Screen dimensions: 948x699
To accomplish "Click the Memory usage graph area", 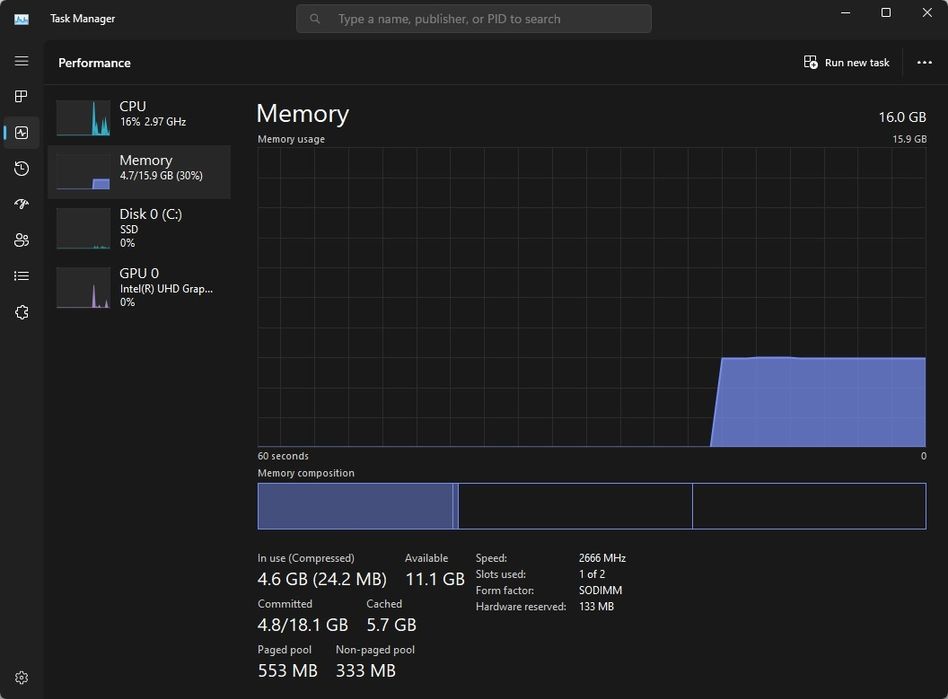I will click(x=591, y=297).
